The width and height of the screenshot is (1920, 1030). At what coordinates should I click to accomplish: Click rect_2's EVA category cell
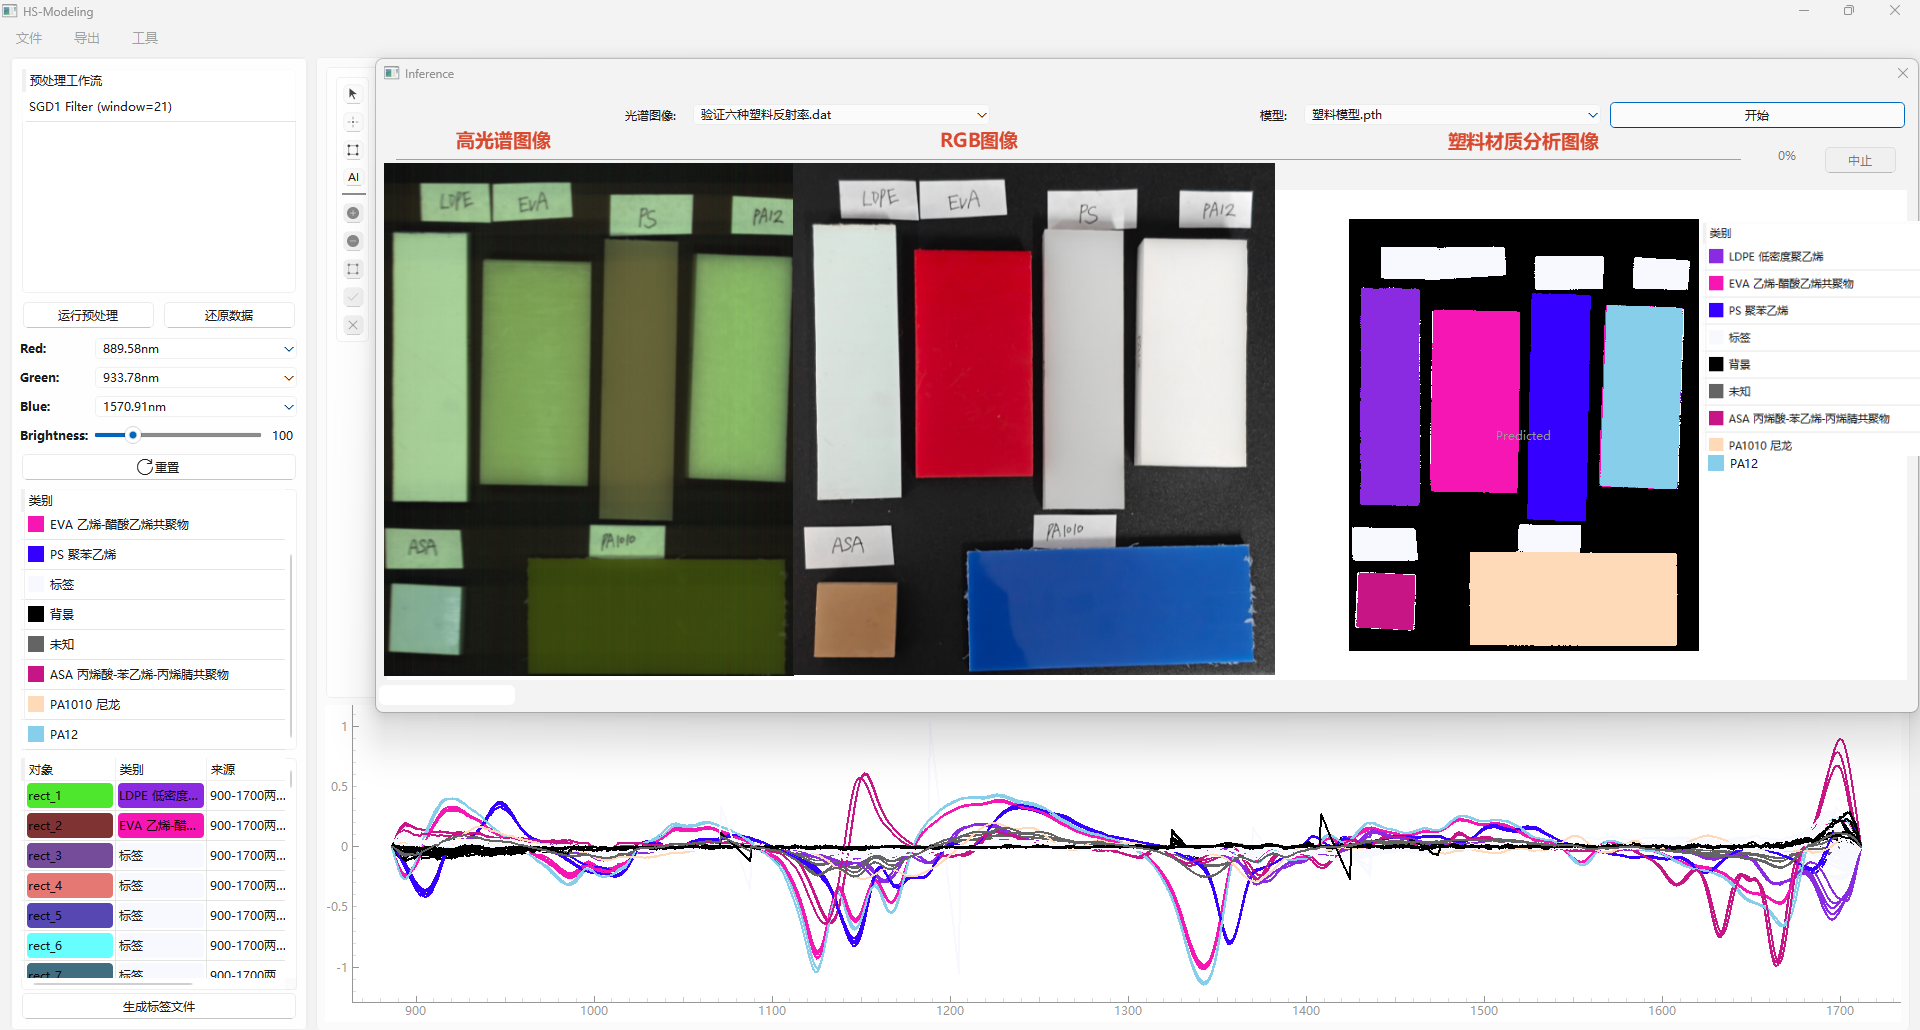(160, 826)
